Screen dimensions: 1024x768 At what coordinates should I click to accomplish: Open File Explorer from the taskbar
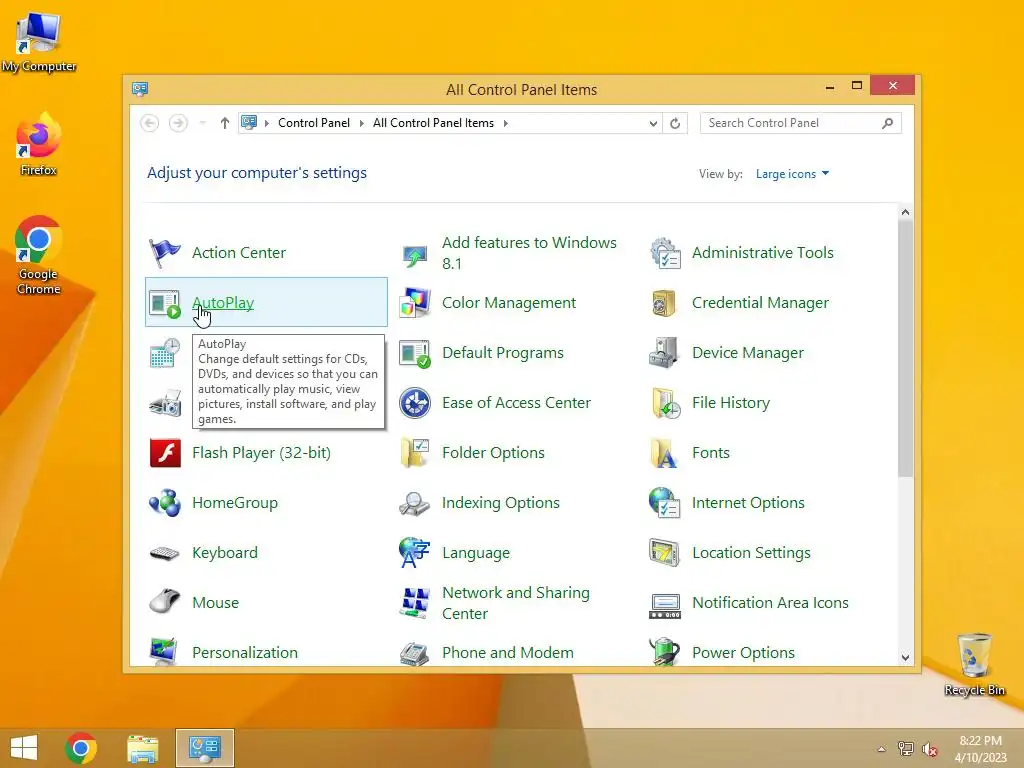pos(142,748)
